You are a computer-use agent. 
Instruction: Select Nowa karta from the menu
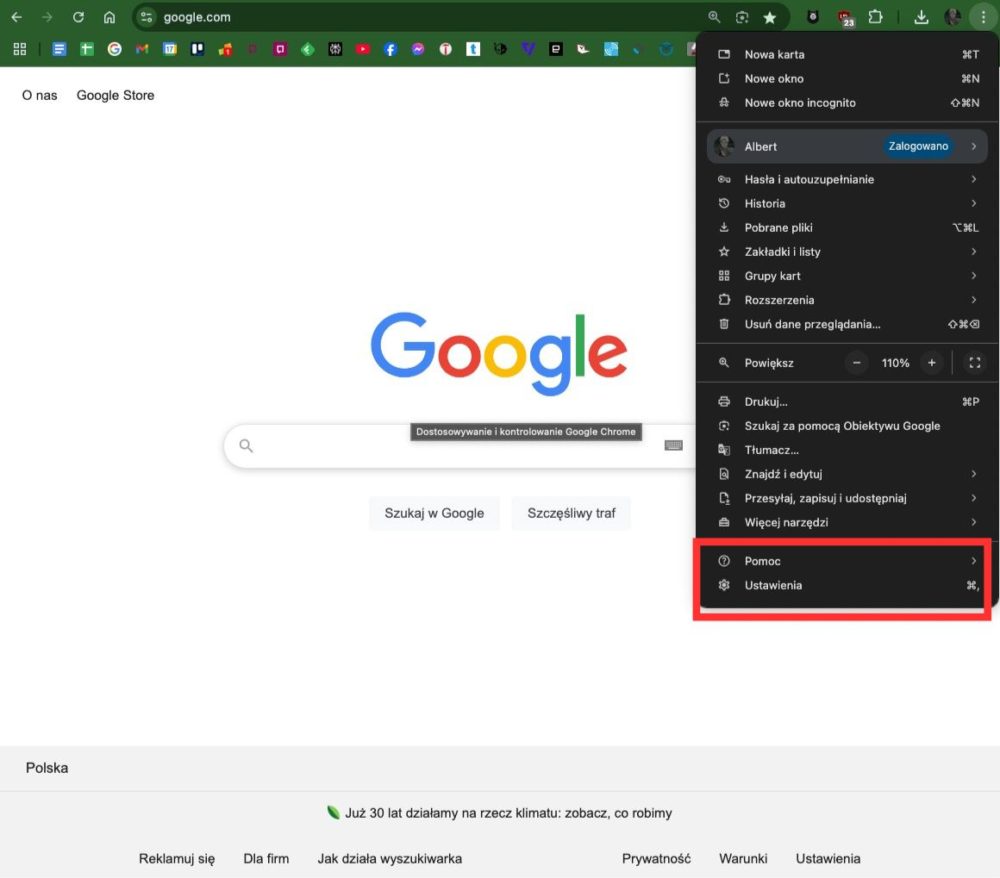[x=847, y=54]
